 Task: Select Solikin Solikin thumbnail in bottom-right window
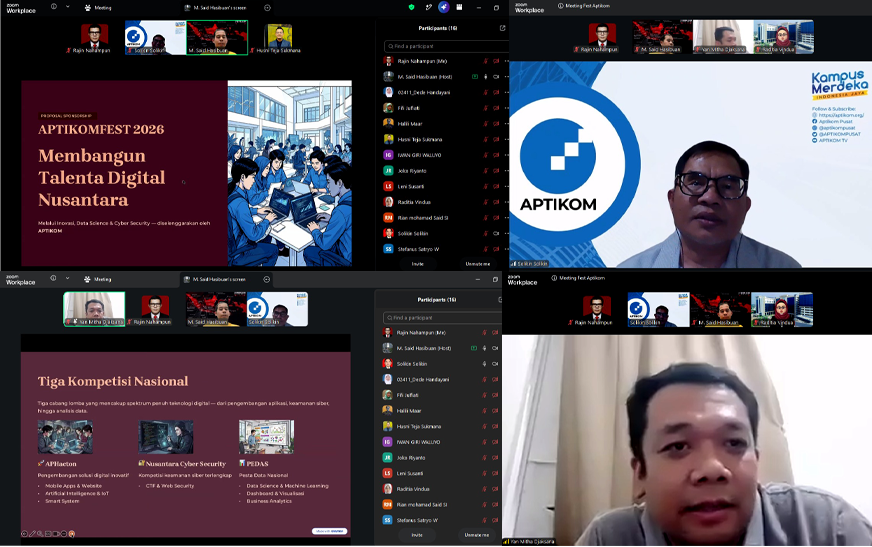click(658, 310)
